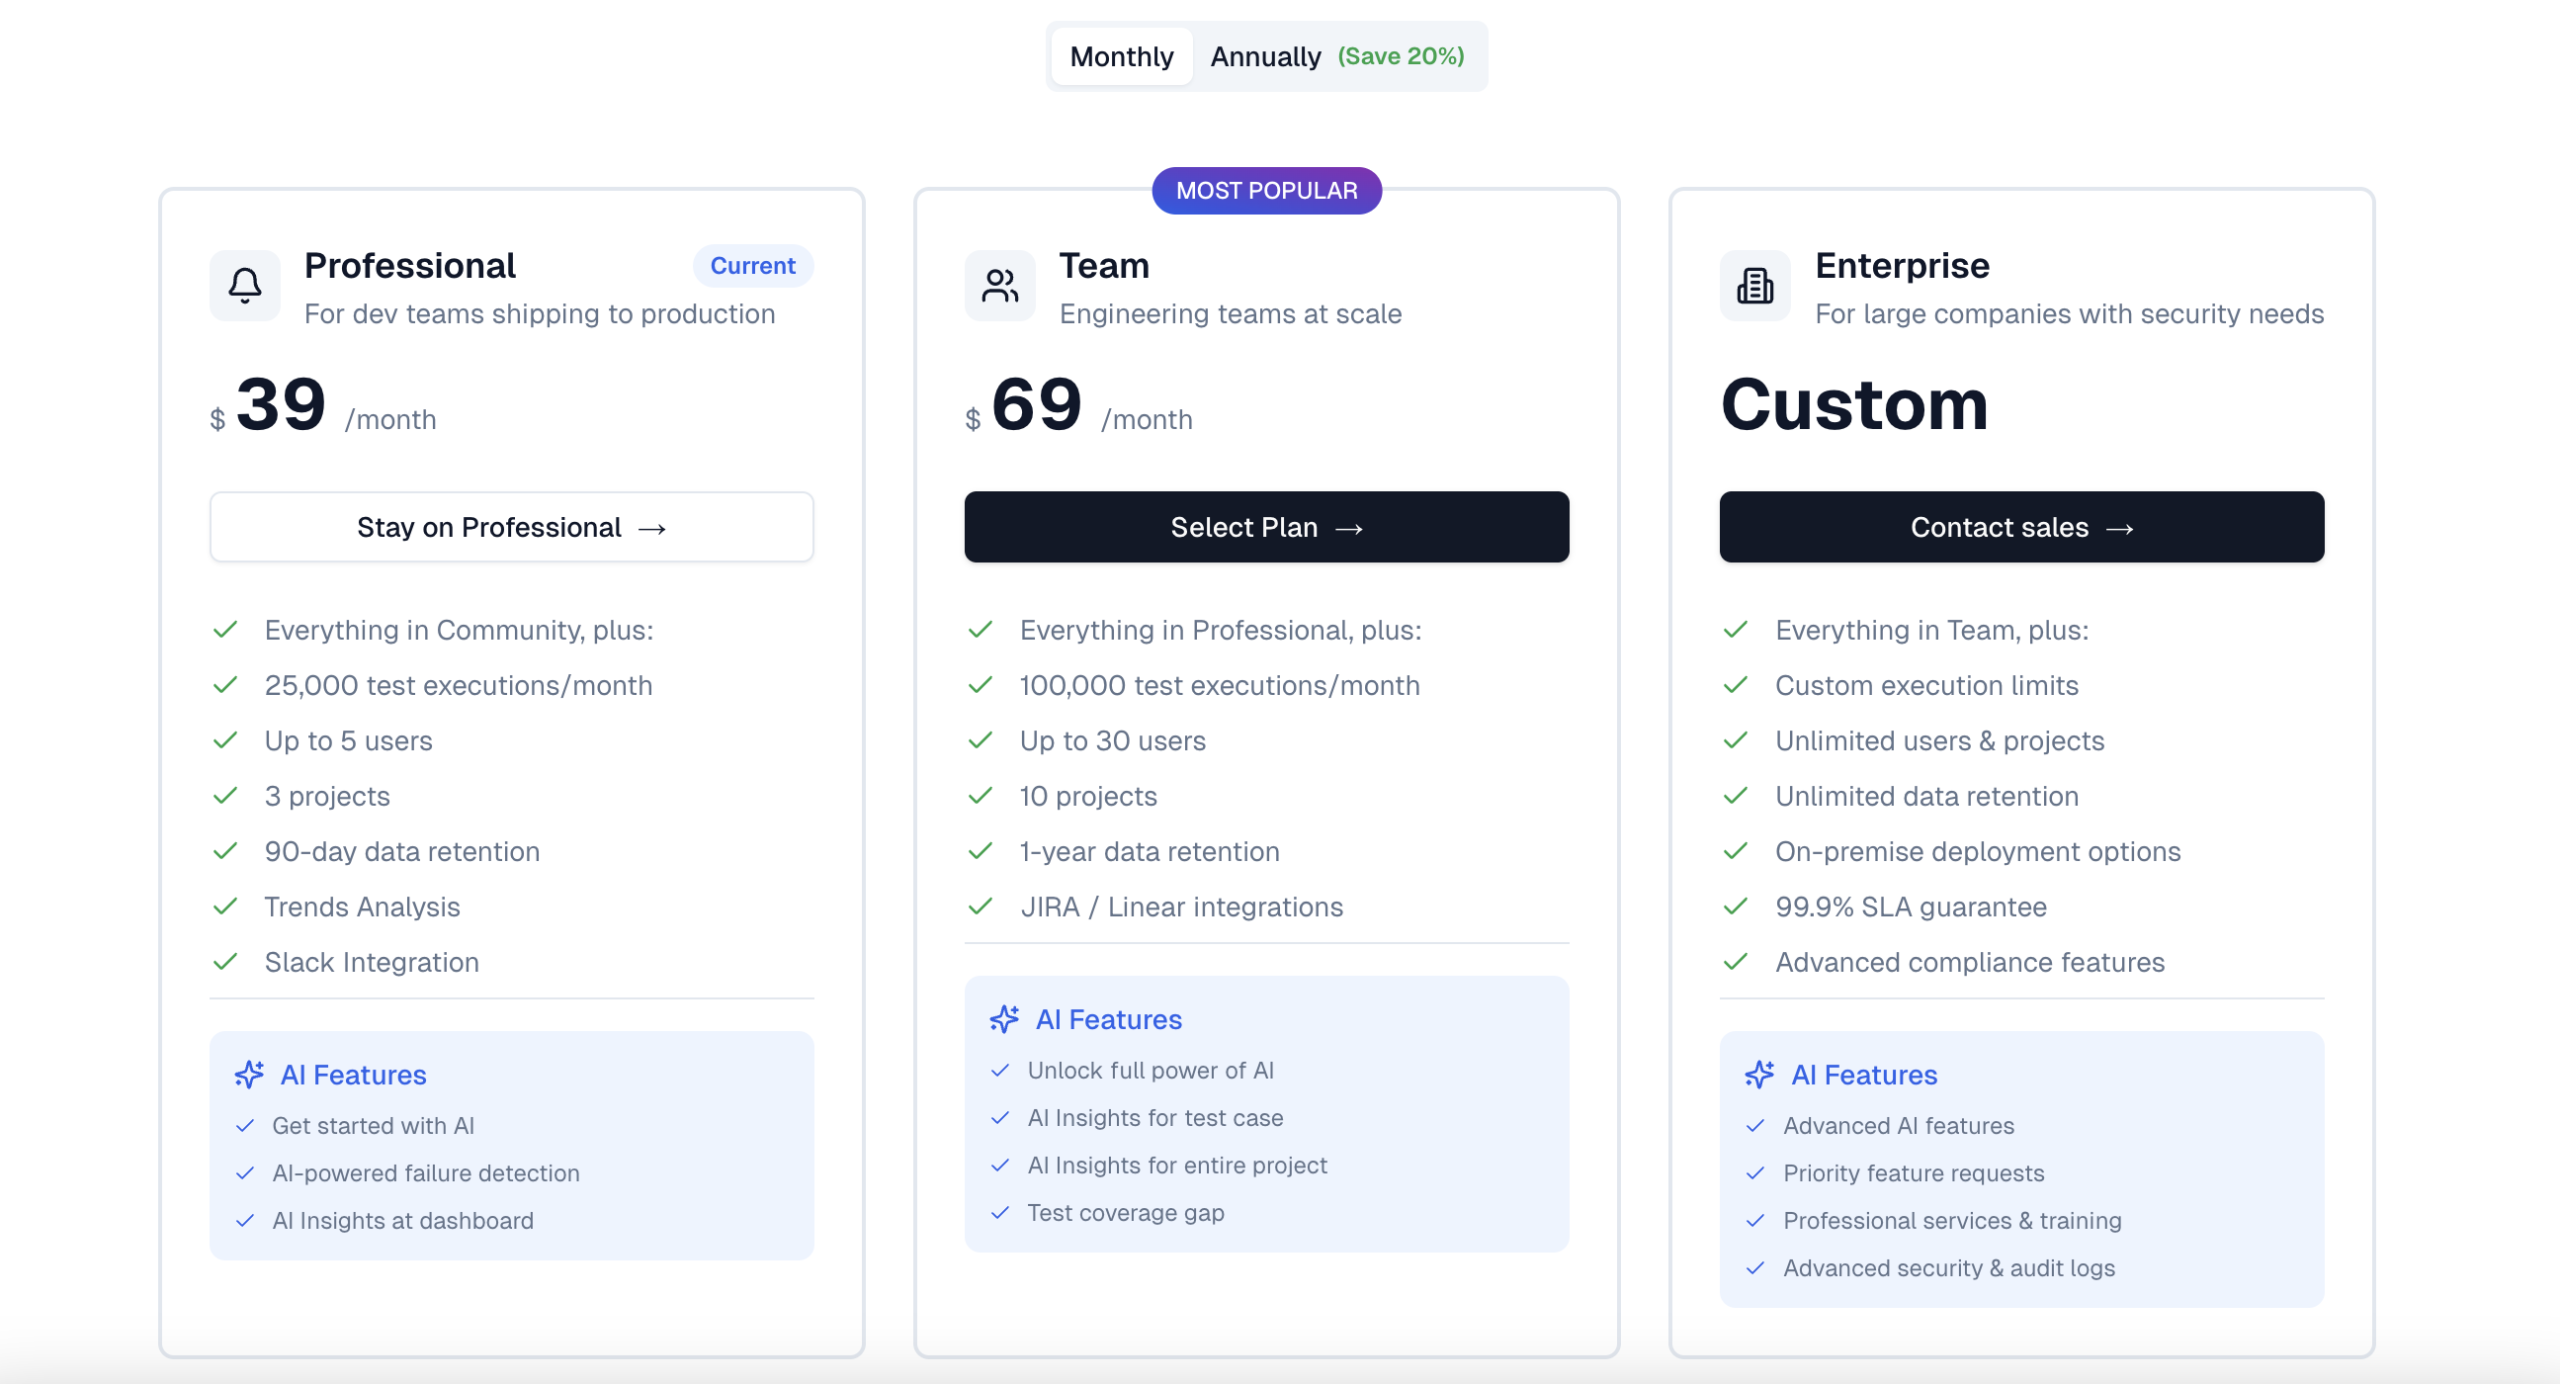This screenshot has height=1384, width=2560.
Task: Click the Current badge on Professional
Action: click(752, 266)
